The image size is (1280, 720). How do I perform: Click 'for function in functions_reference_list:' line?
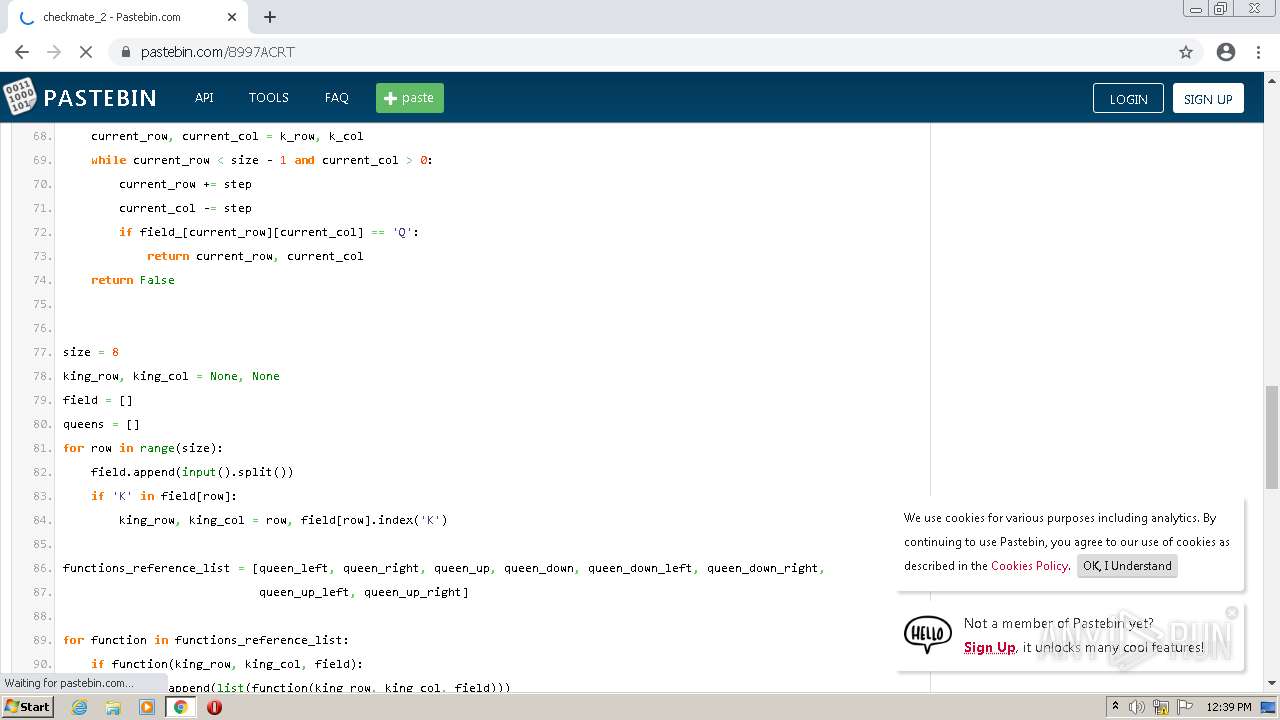(206, 640)
